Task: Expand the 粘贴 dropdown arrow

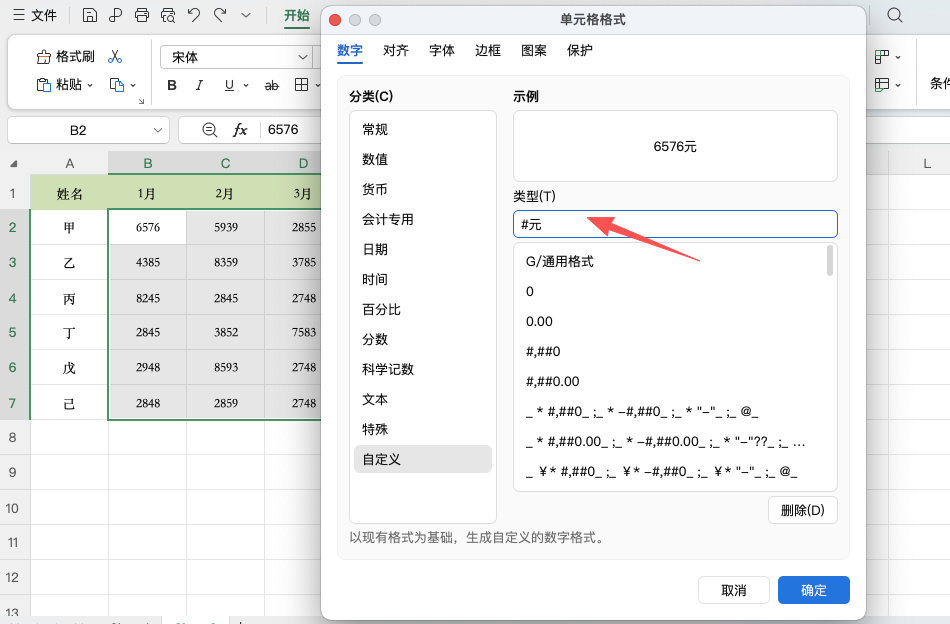Action: (x=90, y=85)
